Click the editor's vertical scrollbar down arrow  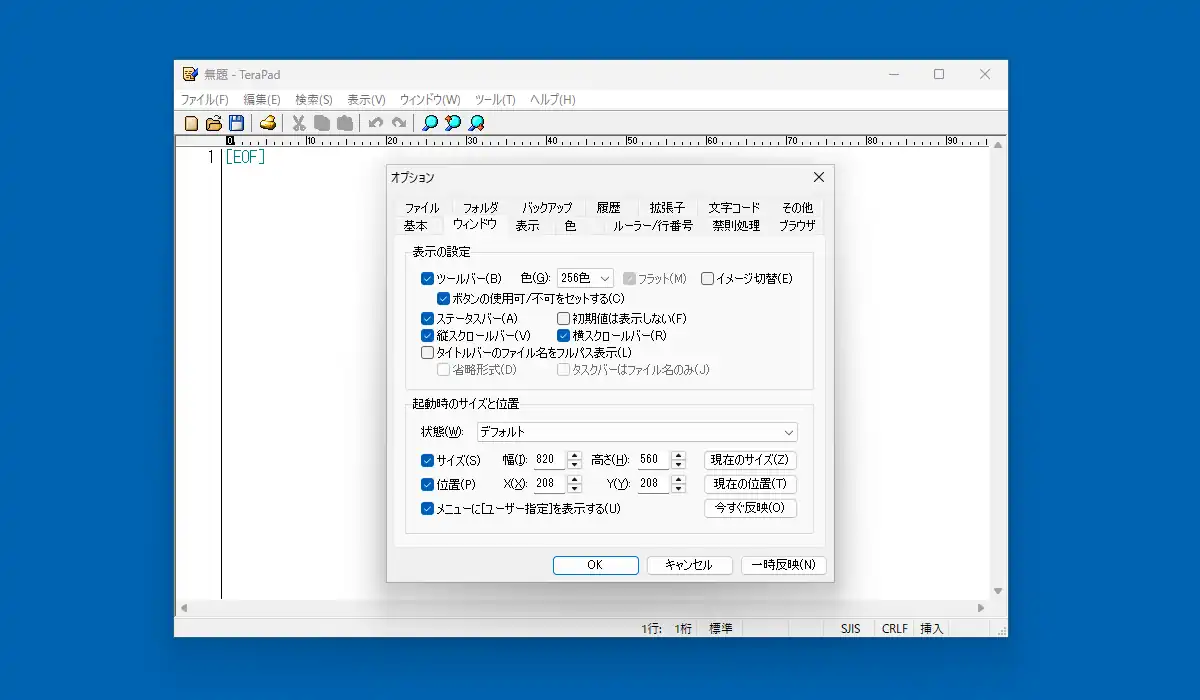(x=998, y=591)
